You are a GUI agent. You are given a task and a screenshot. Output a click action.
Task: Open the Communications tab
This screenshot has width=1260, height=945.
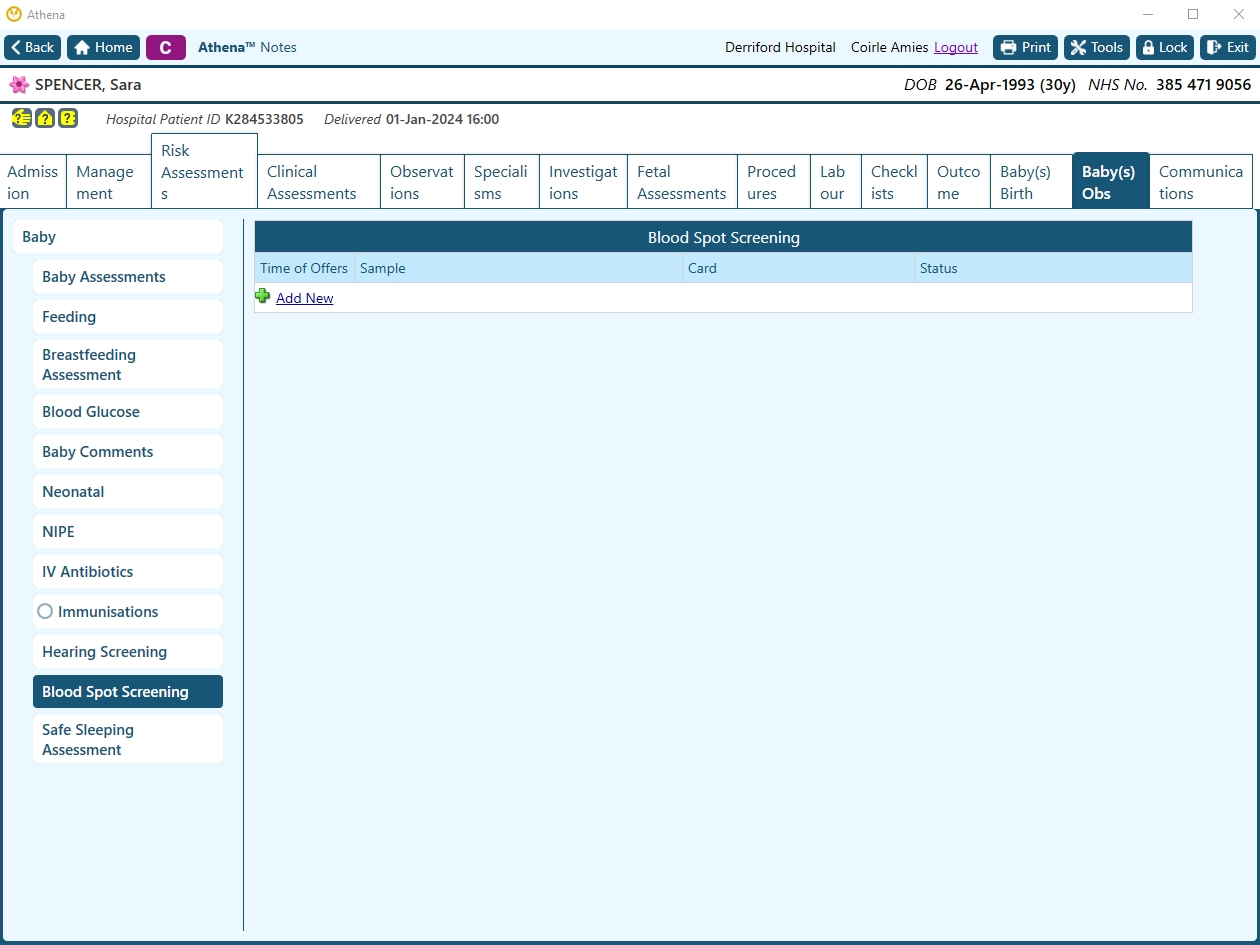click(1201, 182)
